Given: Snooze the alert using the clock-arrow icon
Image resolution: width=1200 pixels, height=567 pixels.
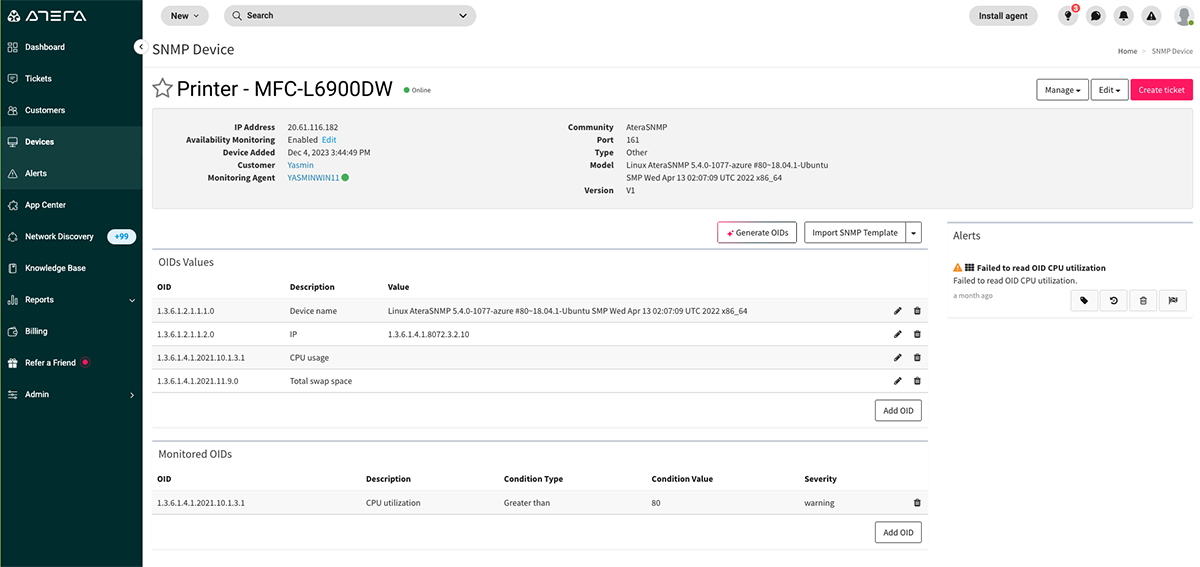Looking at the screenshot, I should 1114,300.
